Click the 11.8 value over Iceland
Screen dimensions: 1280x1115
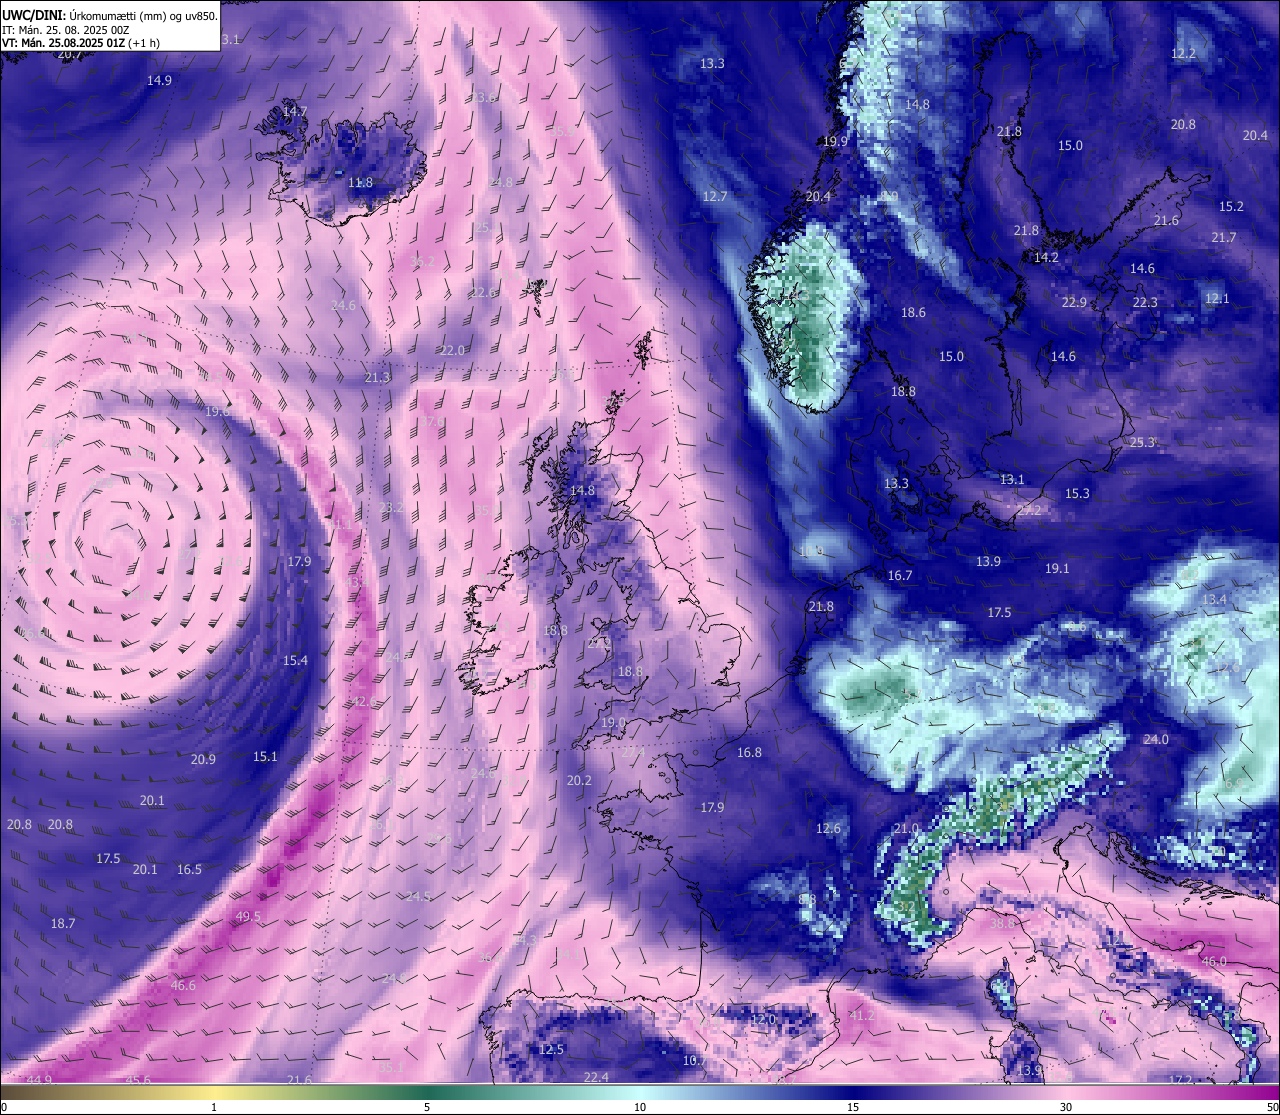[x=360, y=183]
